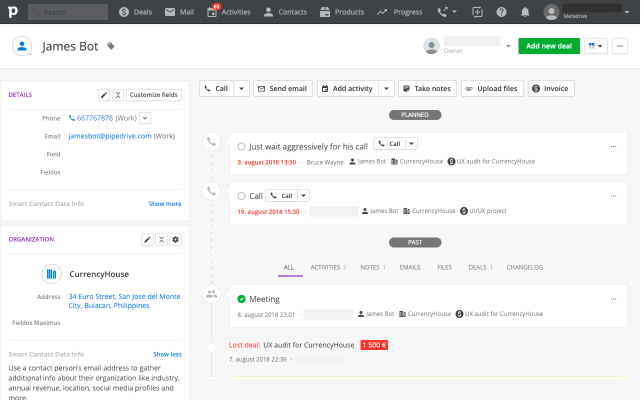Click the timeline meeting people icon
The width and height of the screenshot is (641, 401).
coord(211,294)
